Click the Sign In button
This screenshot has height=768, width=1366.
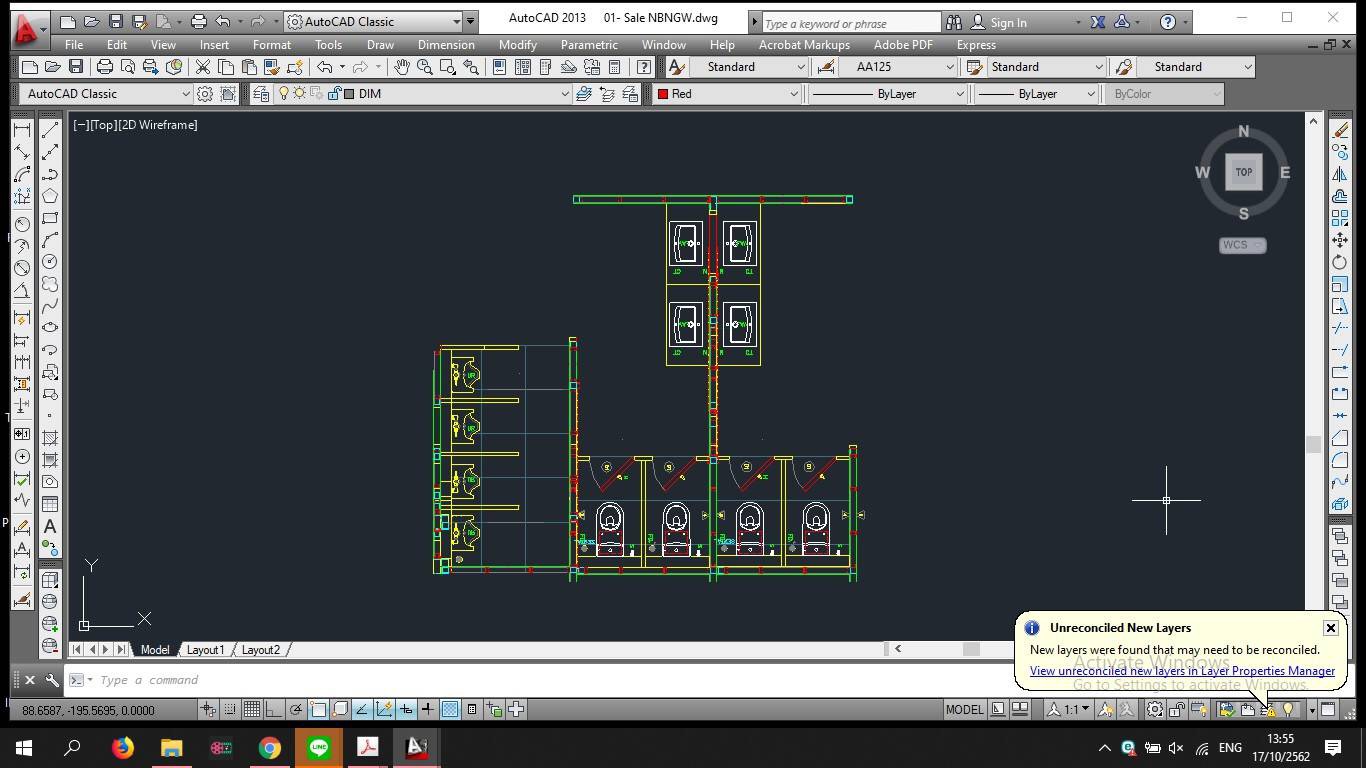(1008, 22)
